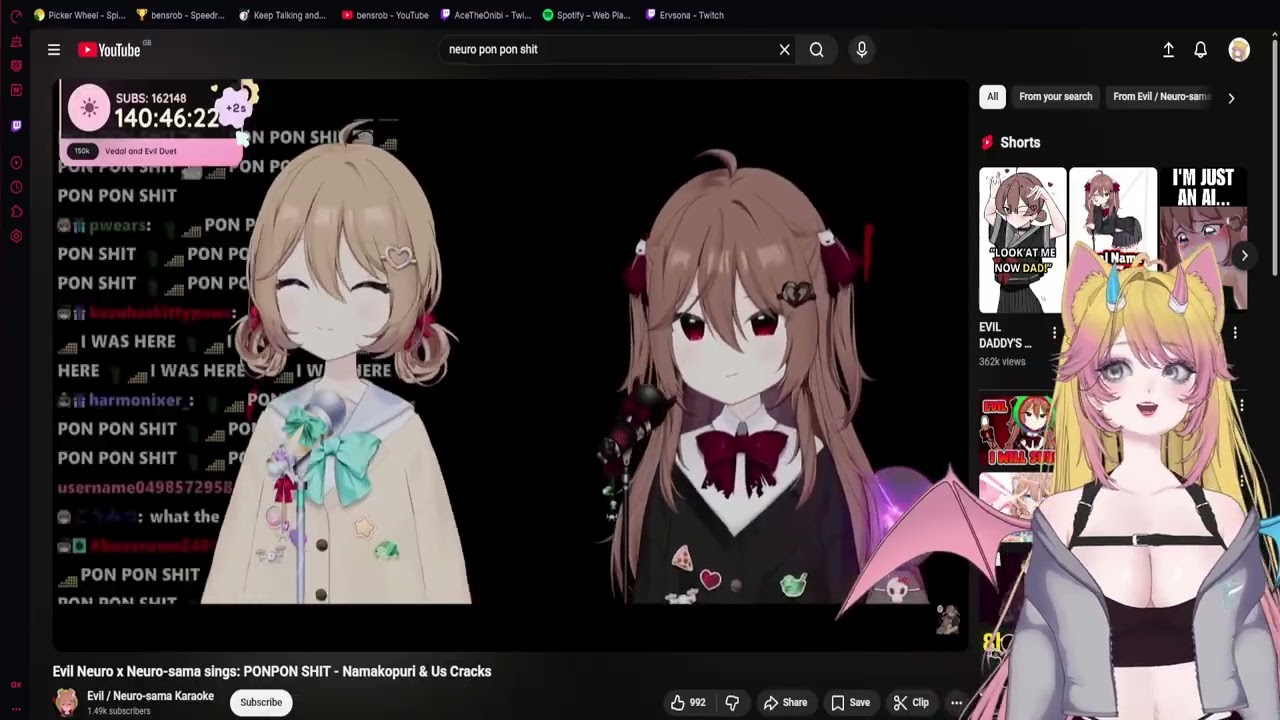Open history clock in the sidebar
Viewport: 1280px width, 720px height.
pos(16,187)
